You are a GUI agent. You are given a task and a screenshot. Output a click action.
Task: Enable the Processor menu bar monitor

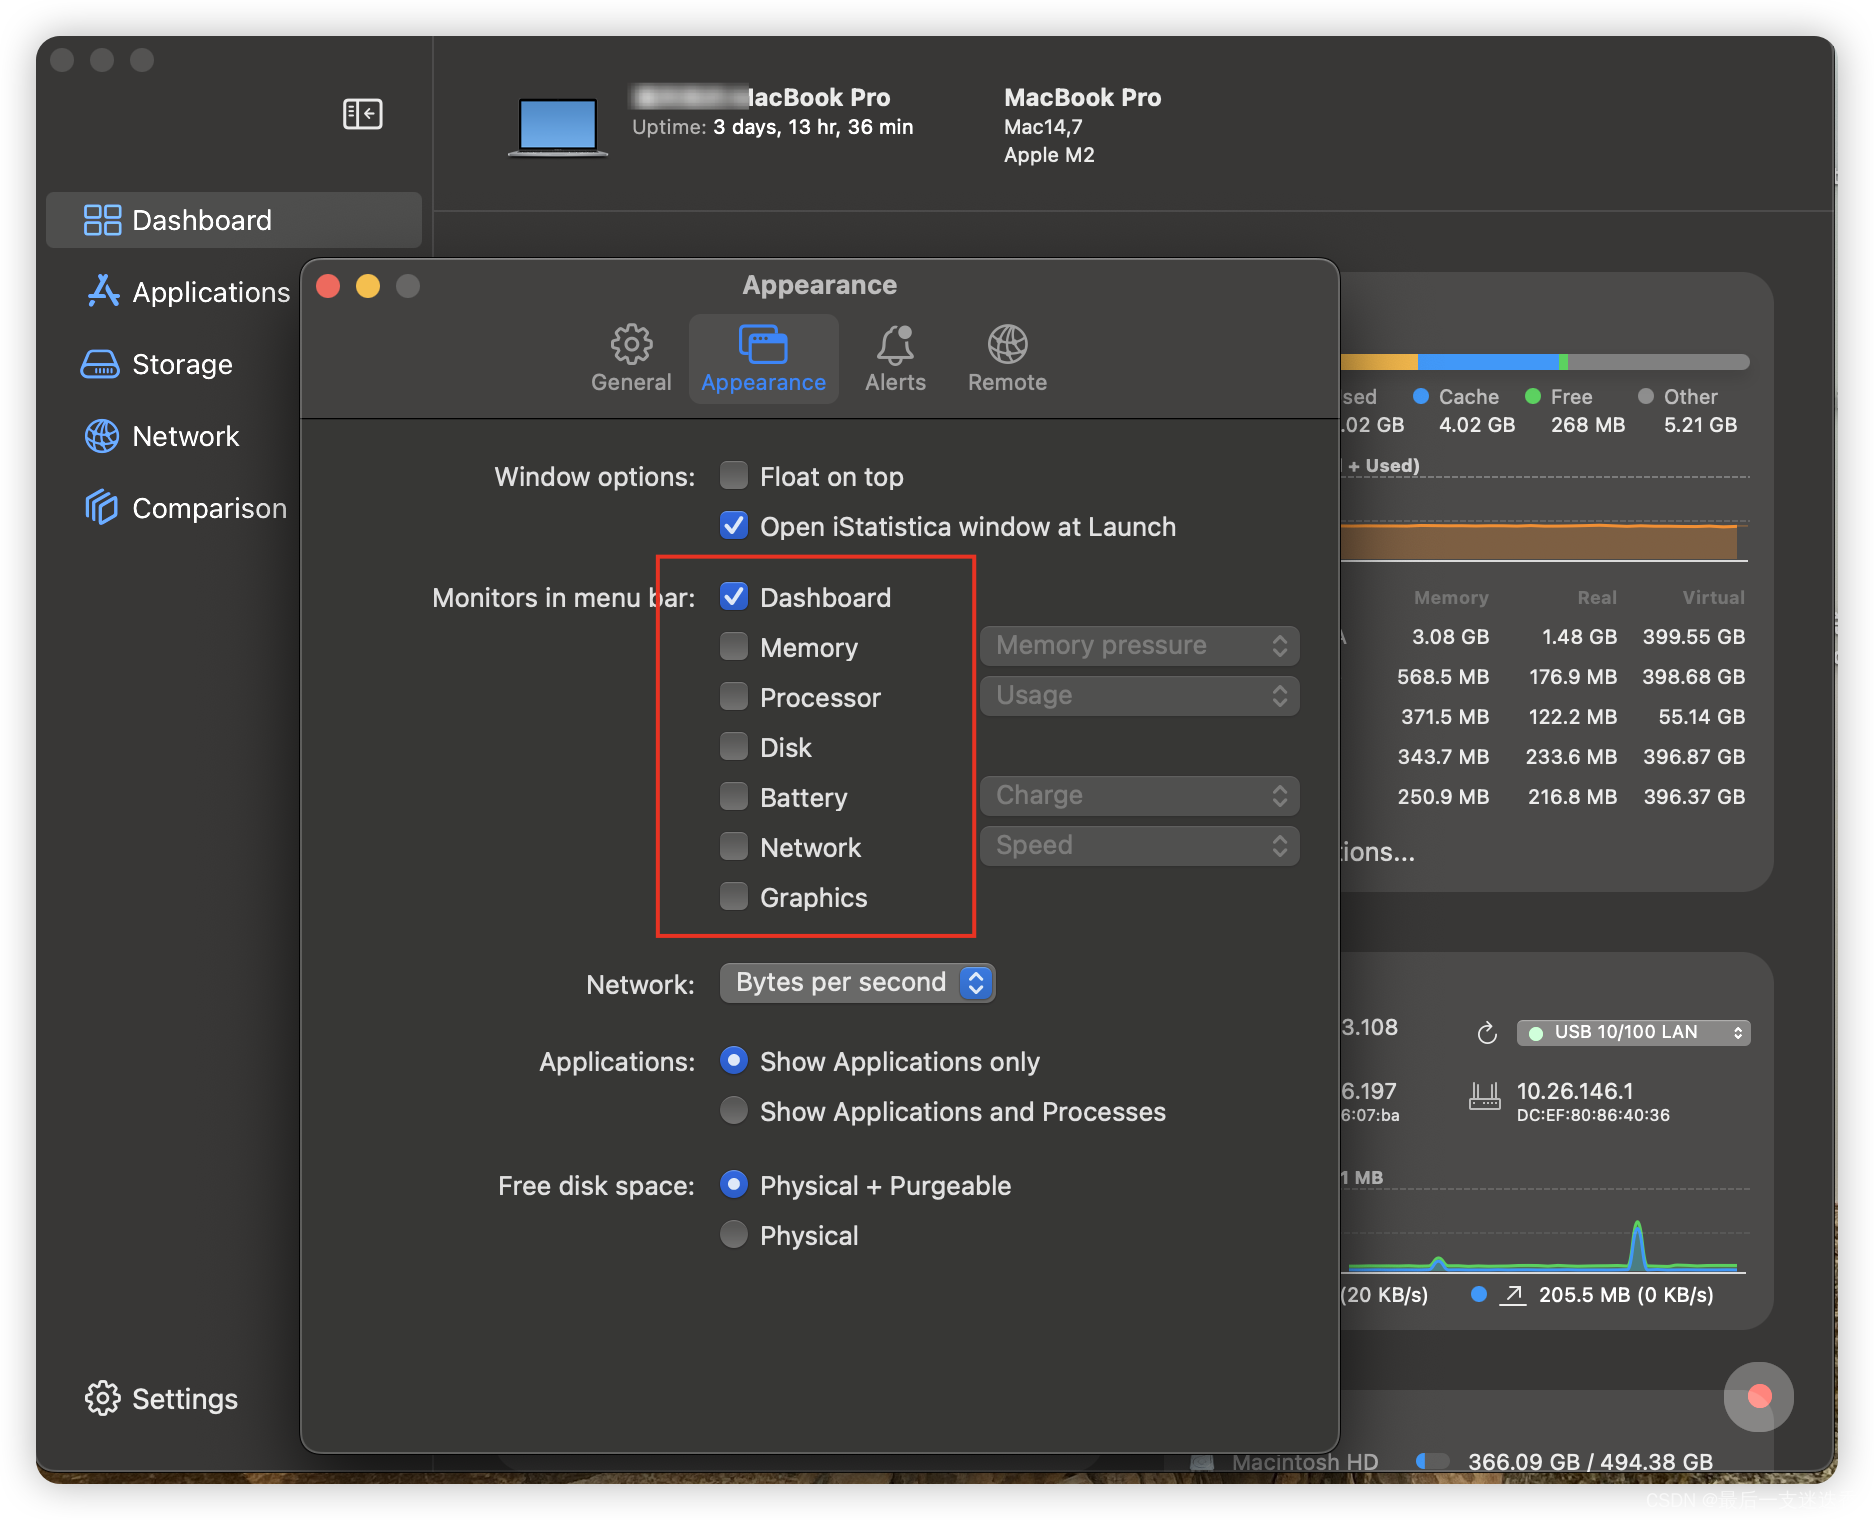click(x=734, y=697)
